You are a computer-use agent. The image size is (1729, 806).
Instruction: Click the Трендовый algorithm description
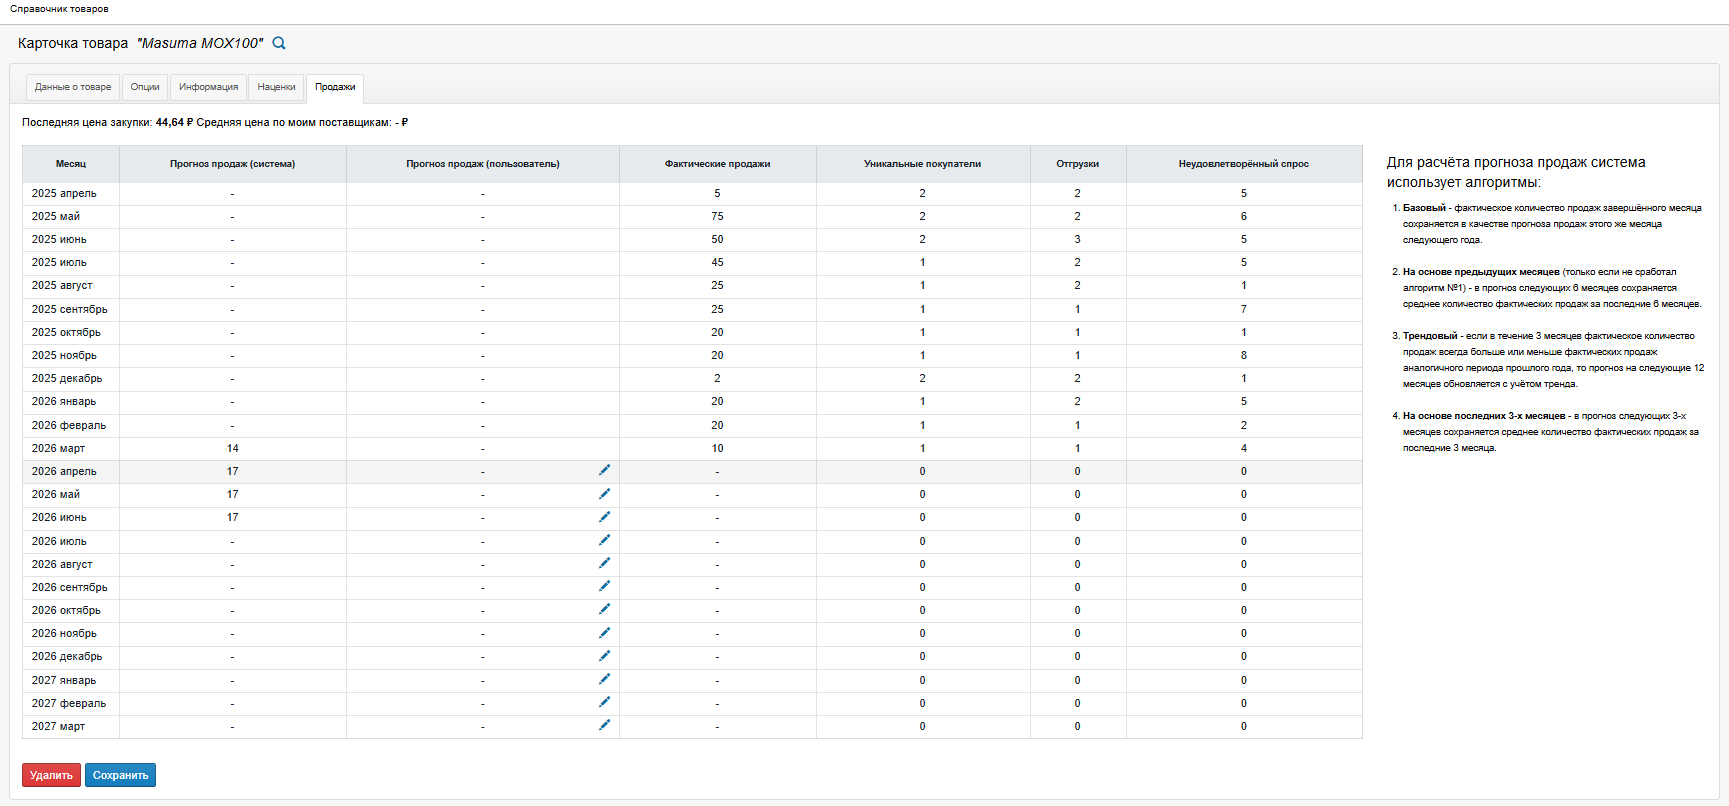pyautogui.click(x=1553, y=360)
